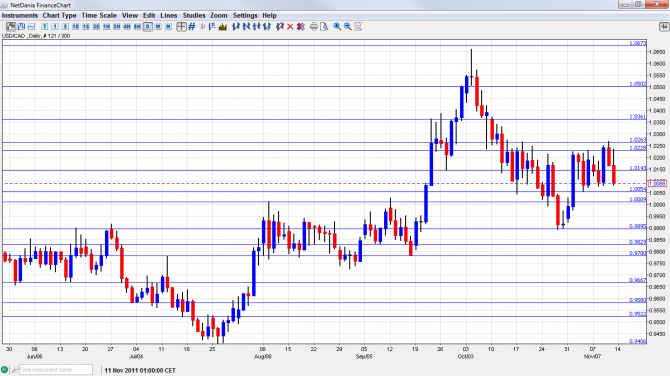Viewport: 670px width, 376px height.
Task: Open the View menu
Action: click(130, 15)
